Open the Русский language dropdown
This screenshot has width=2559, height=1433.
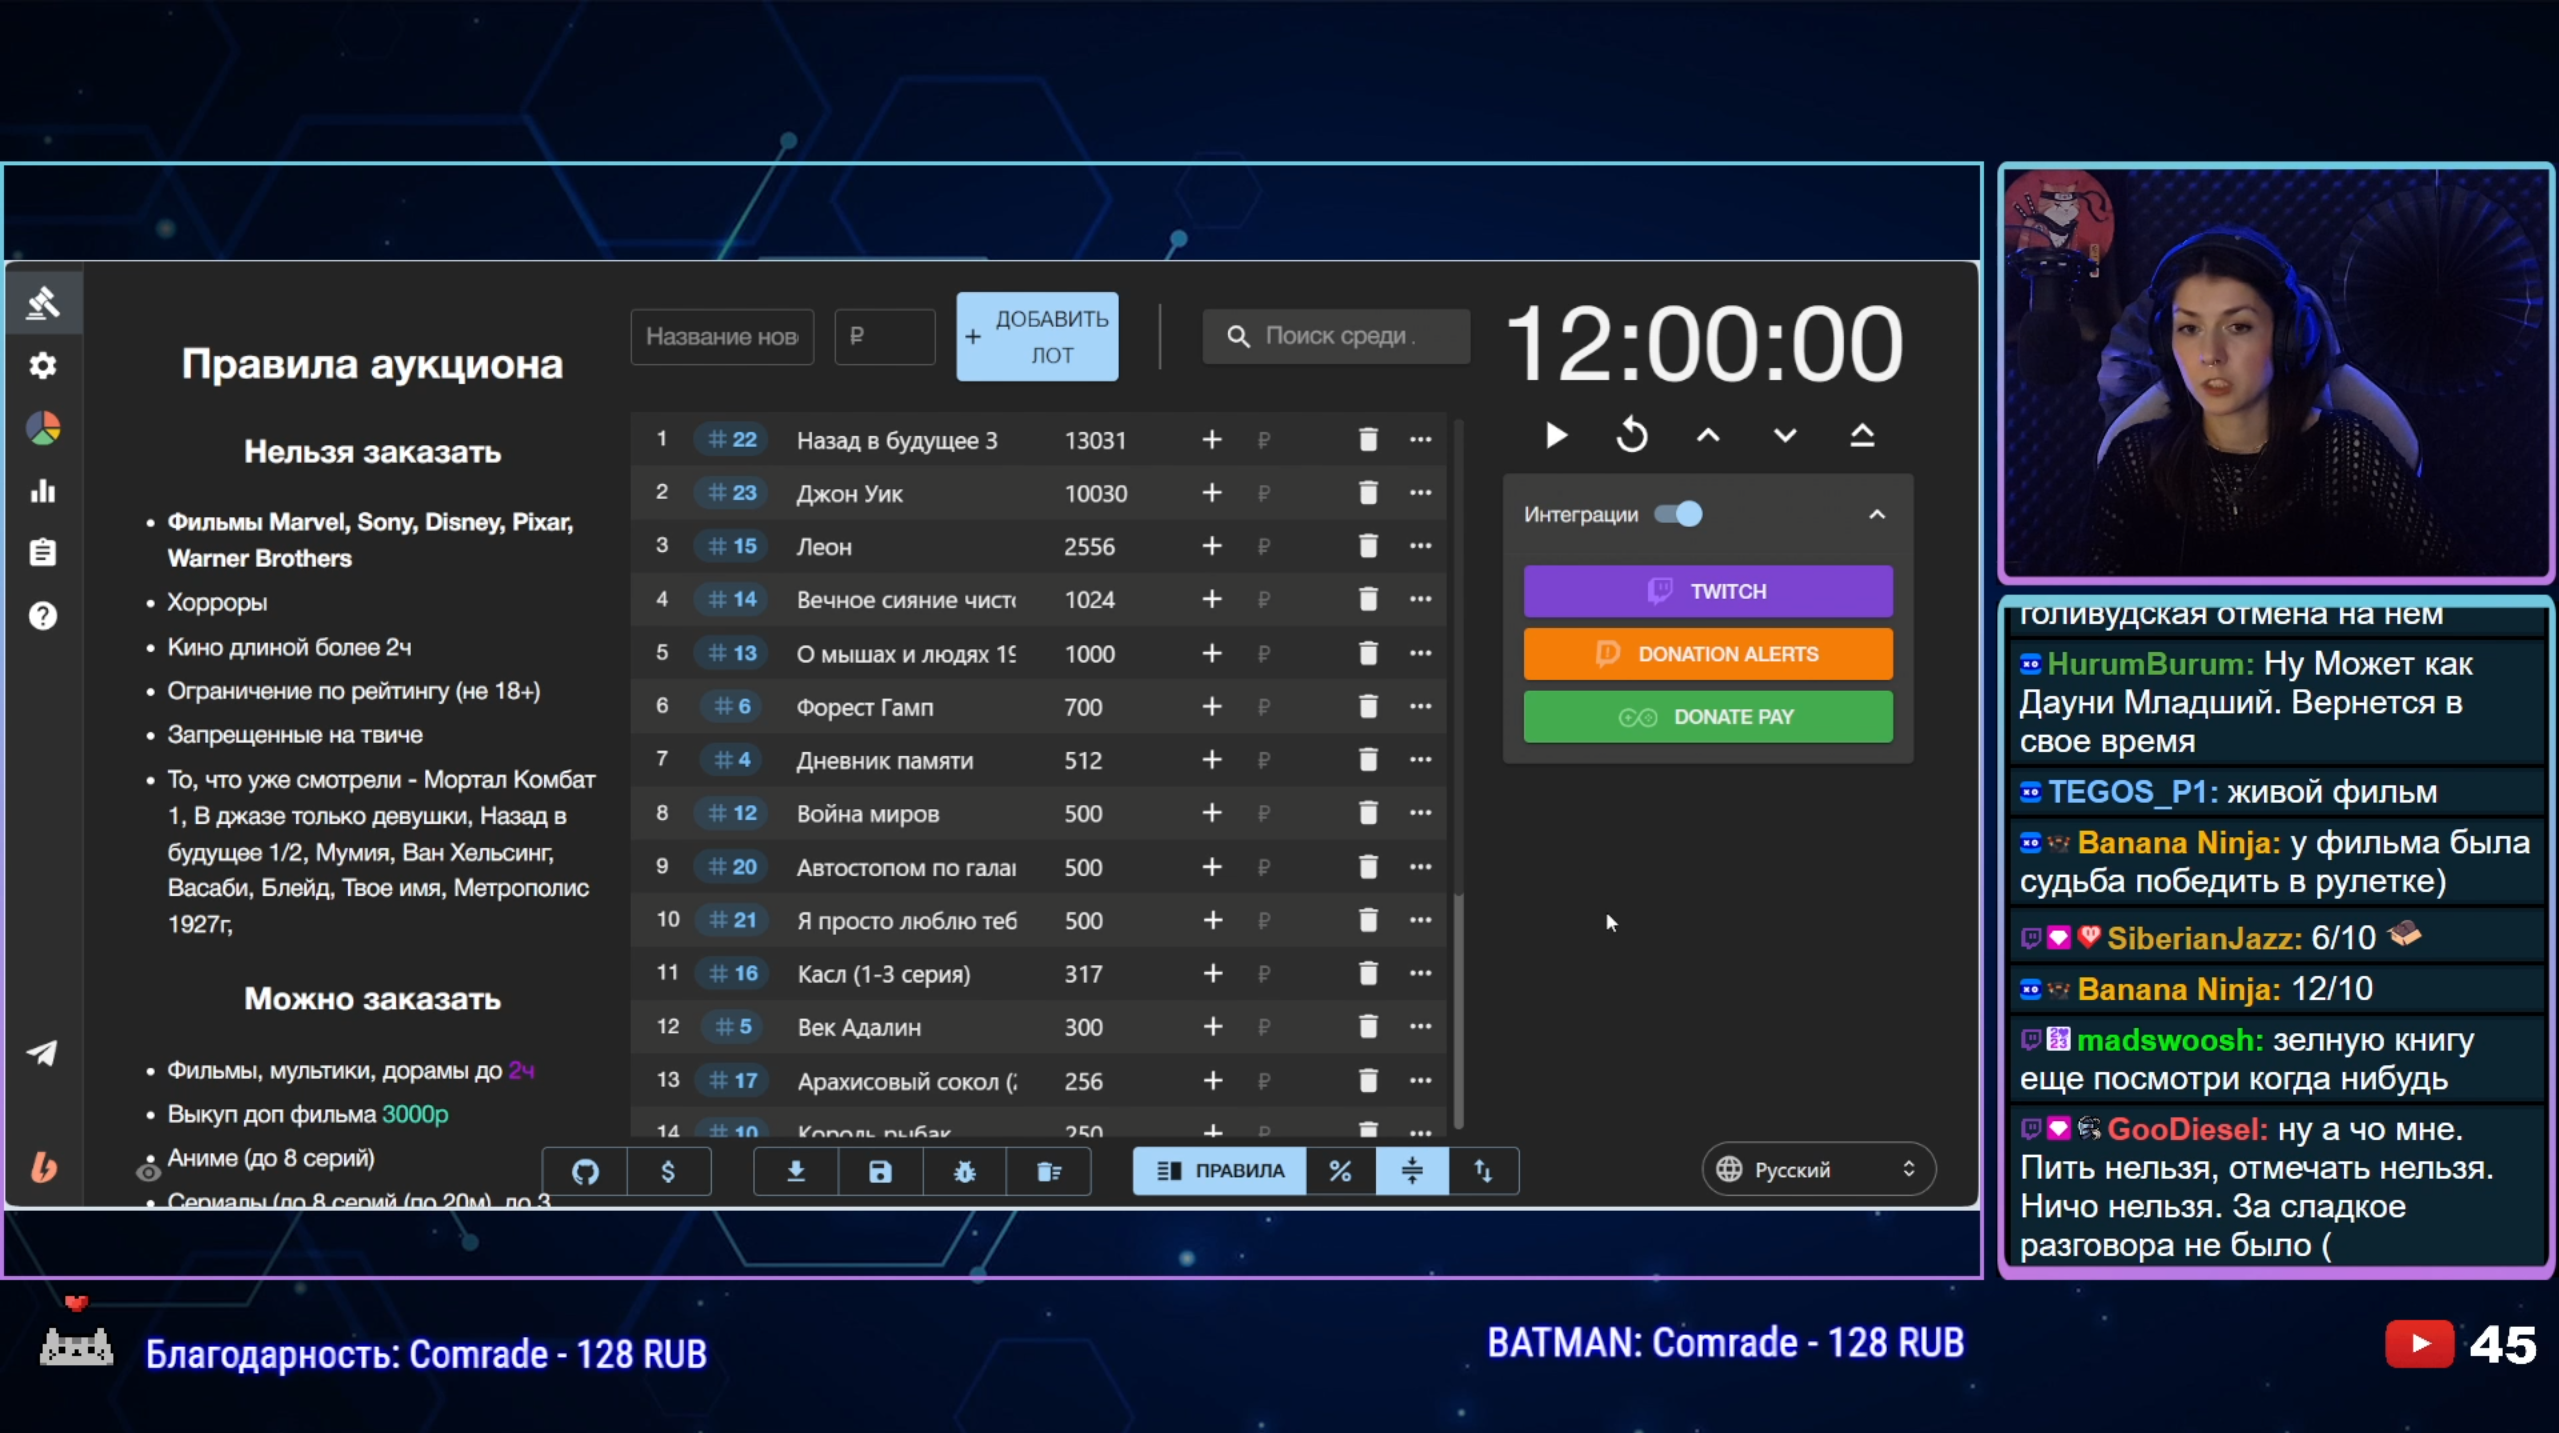click(1817, 1169)
